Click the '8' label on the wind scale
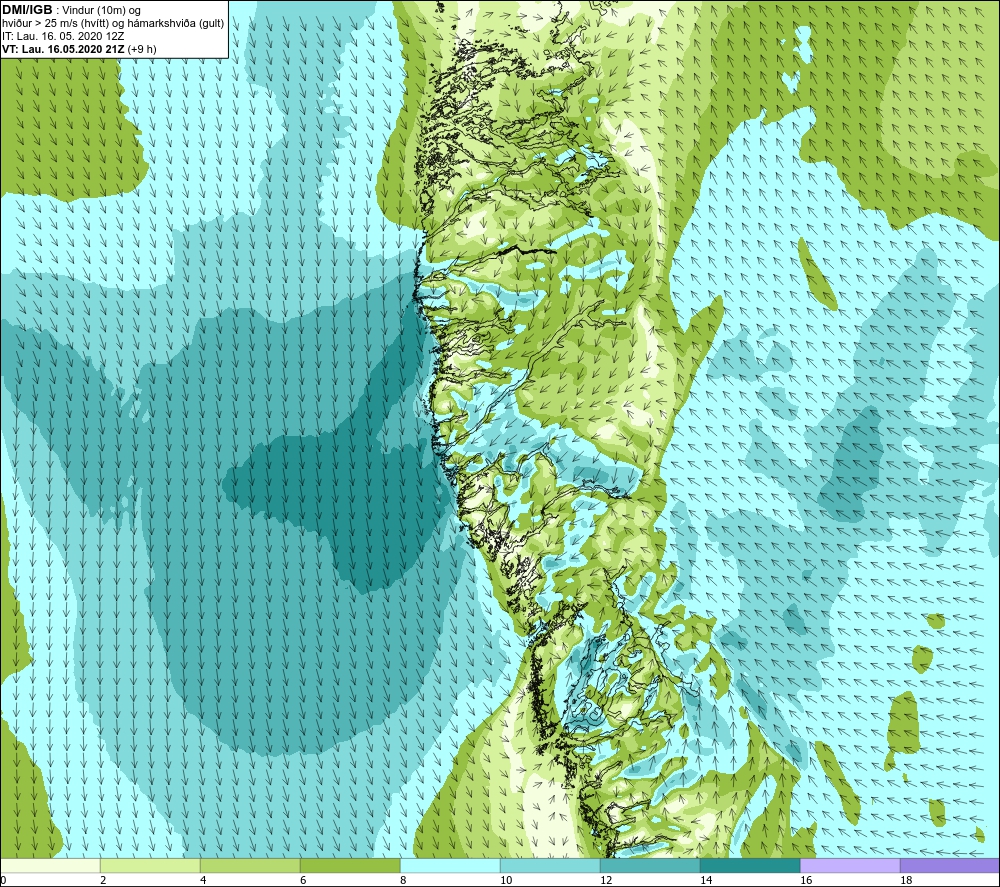 pyautogui.click(x=404, y=880)
